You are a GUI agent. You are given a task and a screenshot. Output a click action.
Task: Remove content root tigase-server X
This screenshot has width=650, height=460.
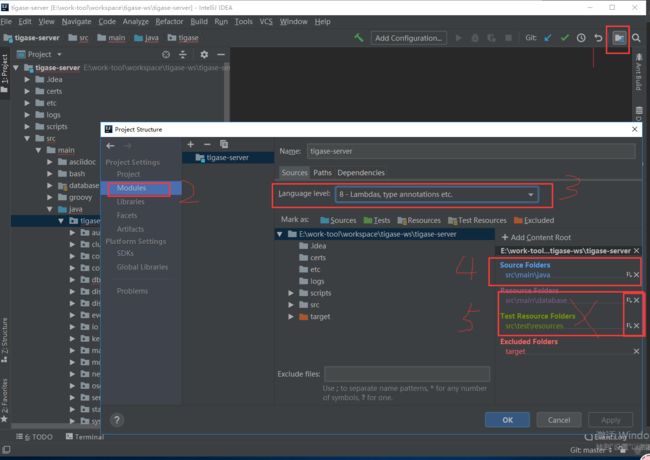click(637, 251)
